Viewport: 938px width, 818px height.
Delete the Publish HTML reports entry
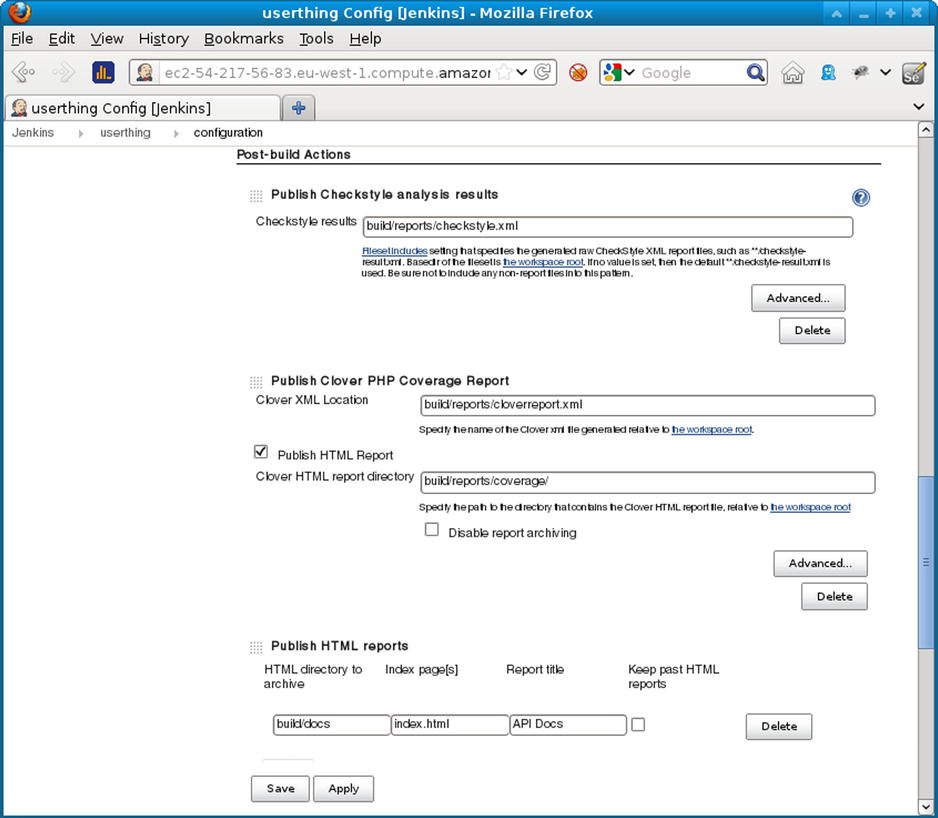coord(778,726)
